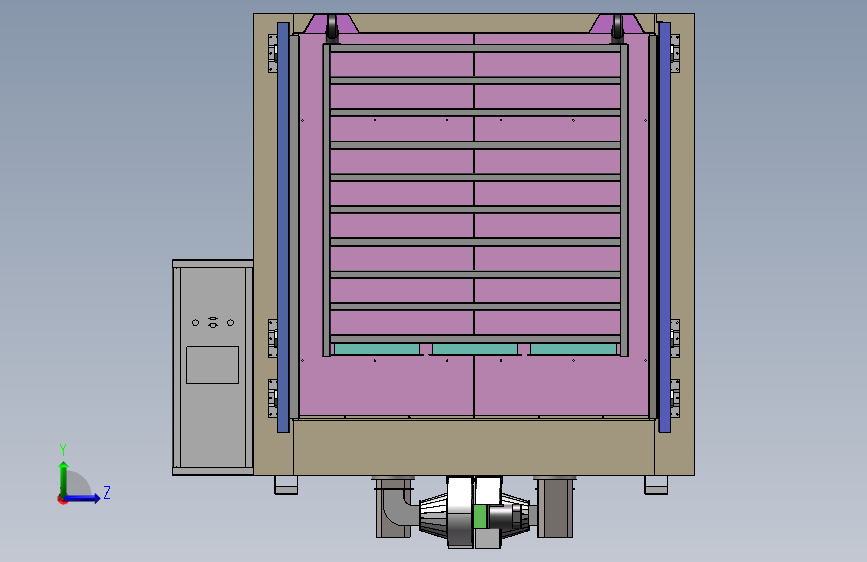The image size is (867, 562).
Task: Select the left blue vertical door rail
Action: coord(283,227)
